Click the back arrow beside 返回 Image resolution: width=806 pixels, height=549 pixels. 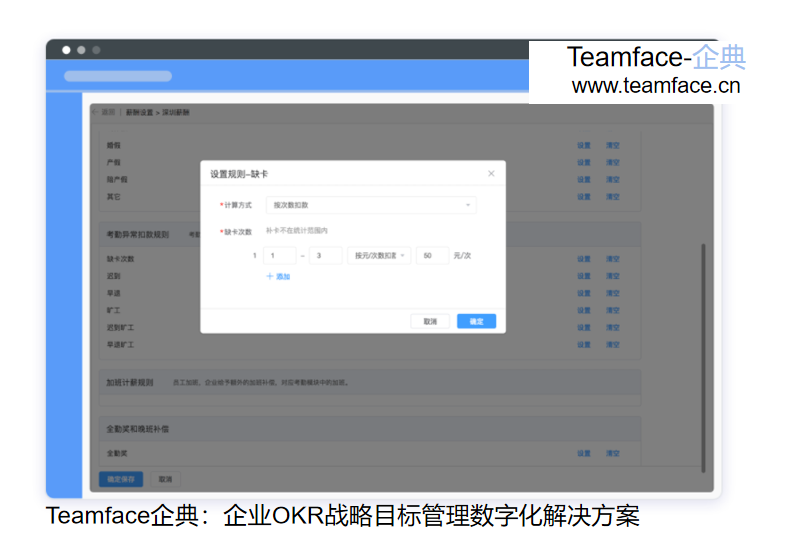point(95,113)
